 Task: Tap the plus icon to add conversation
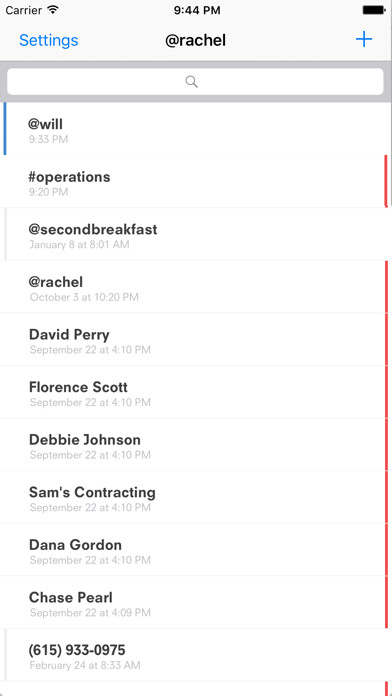point(364,40)
